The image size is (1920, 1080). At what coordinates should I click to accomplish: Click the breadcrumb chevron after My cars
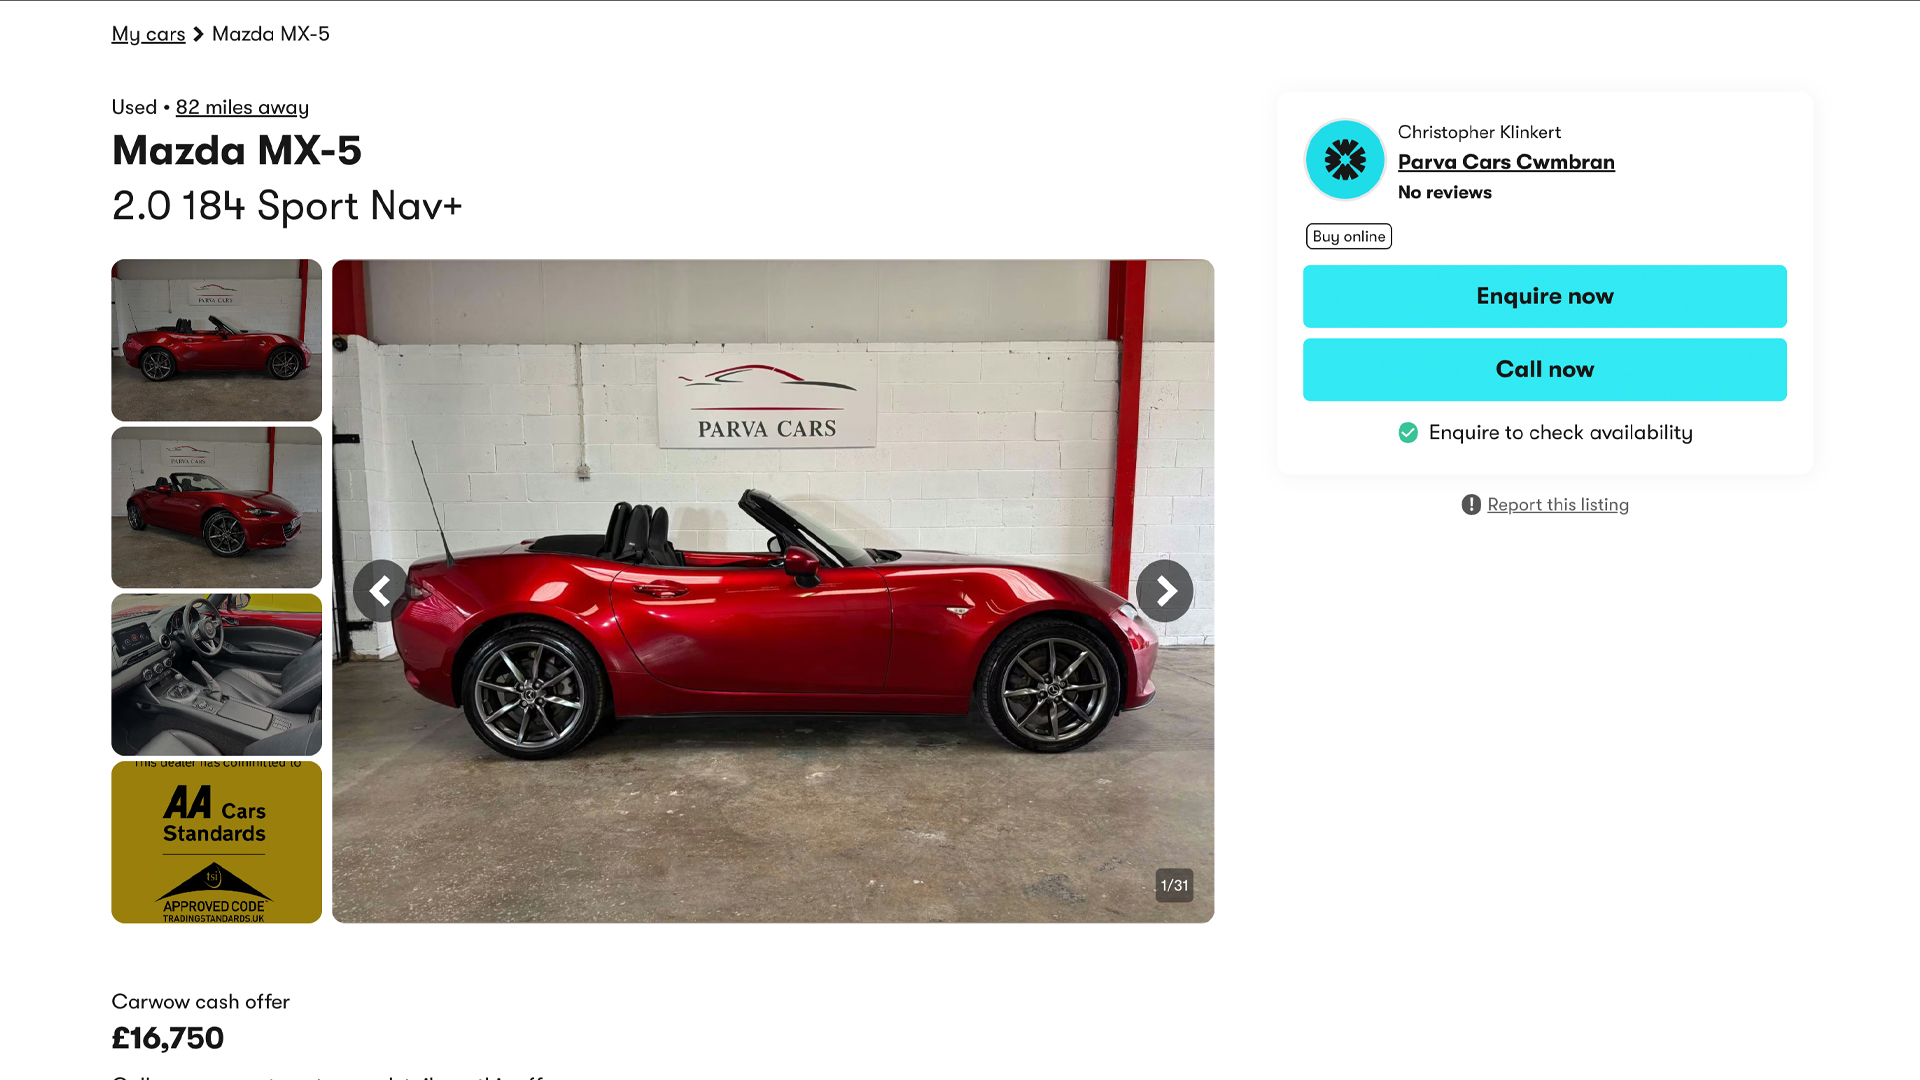[198, 35]
